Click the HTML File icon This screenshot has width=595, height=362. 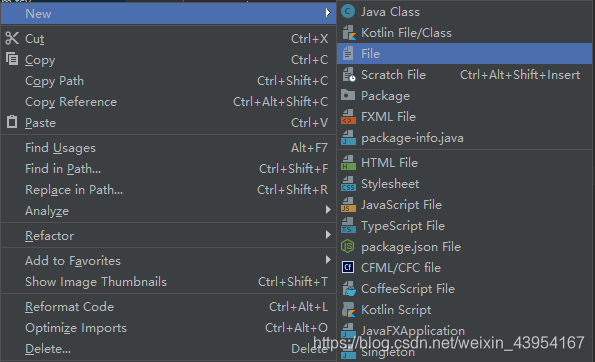click(348, 163)
